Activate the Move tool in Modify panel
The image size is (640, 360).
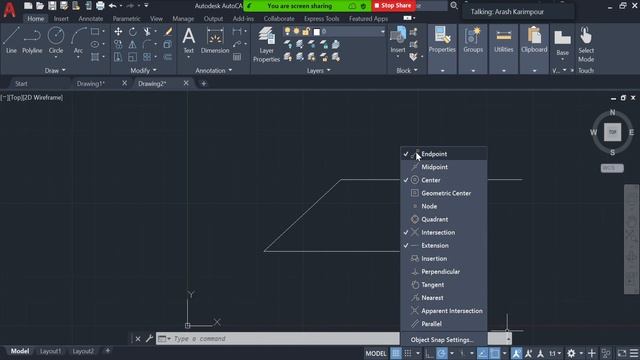118,31
